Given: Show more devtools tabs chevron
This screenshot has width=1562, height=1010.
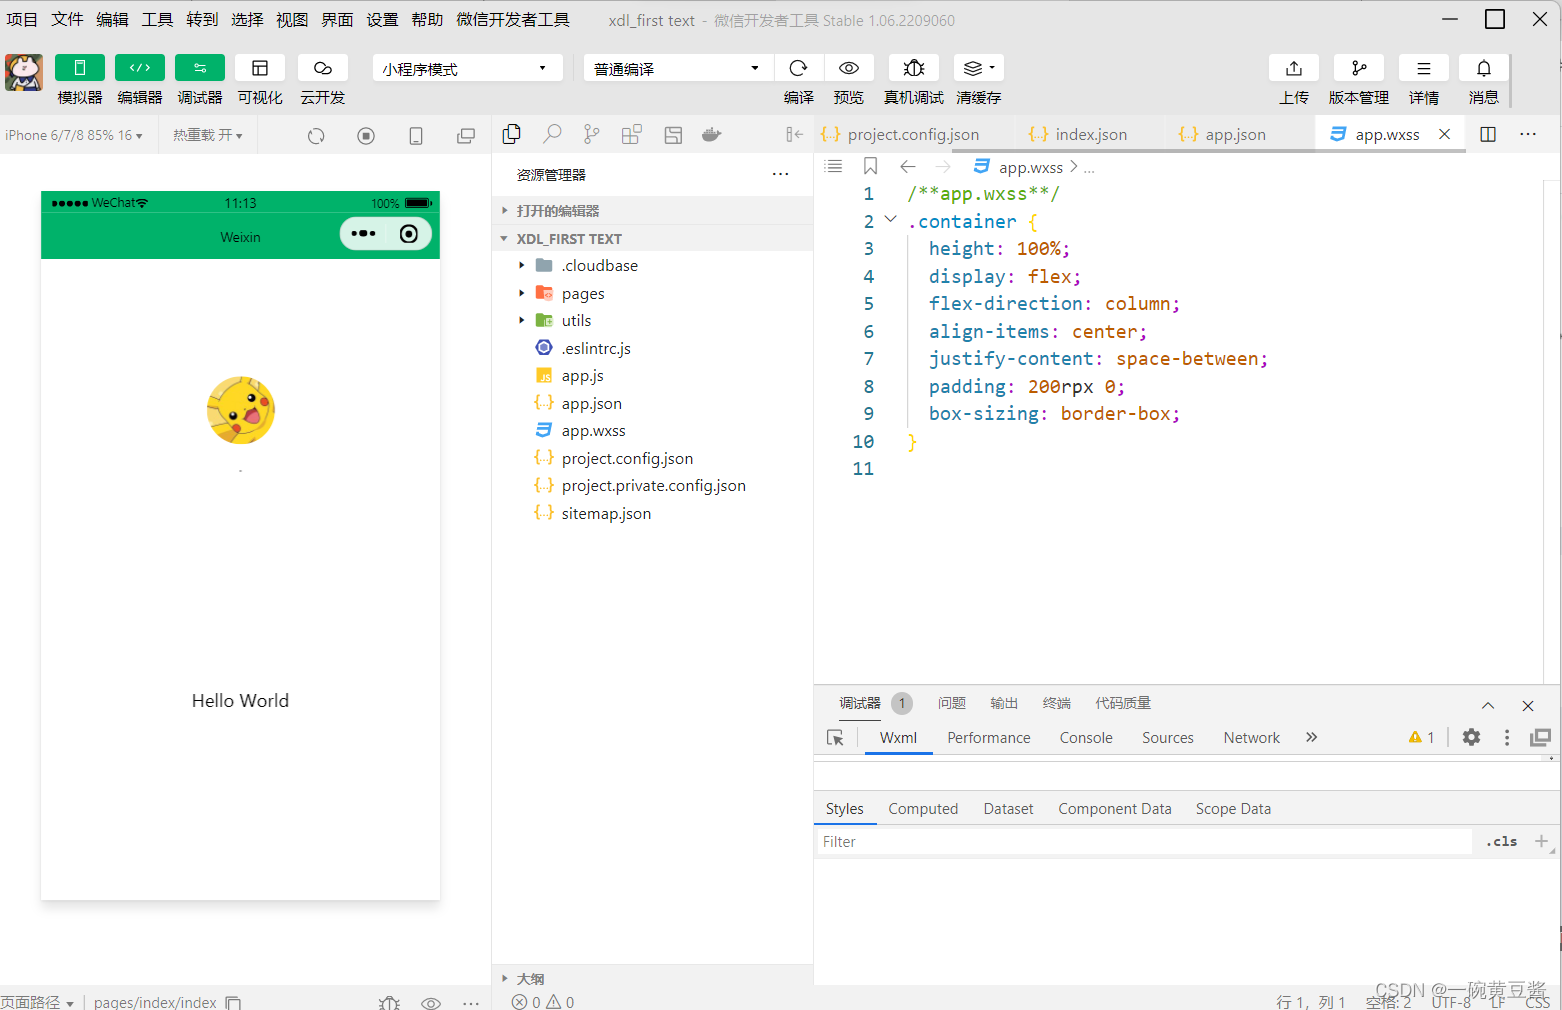Looking at the screenshot, I should click(x=1311, y=737).
